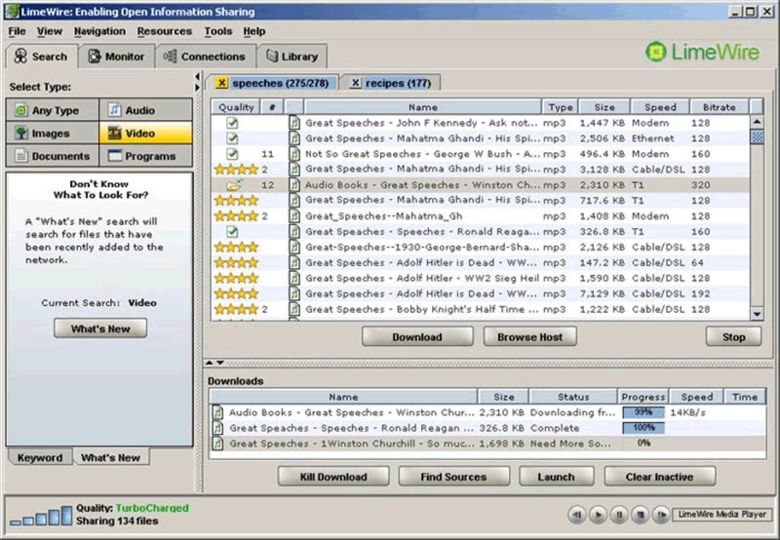Click Find Sources button
The height and width of the screenshot is (540, 780).
(x=454, y=476)
